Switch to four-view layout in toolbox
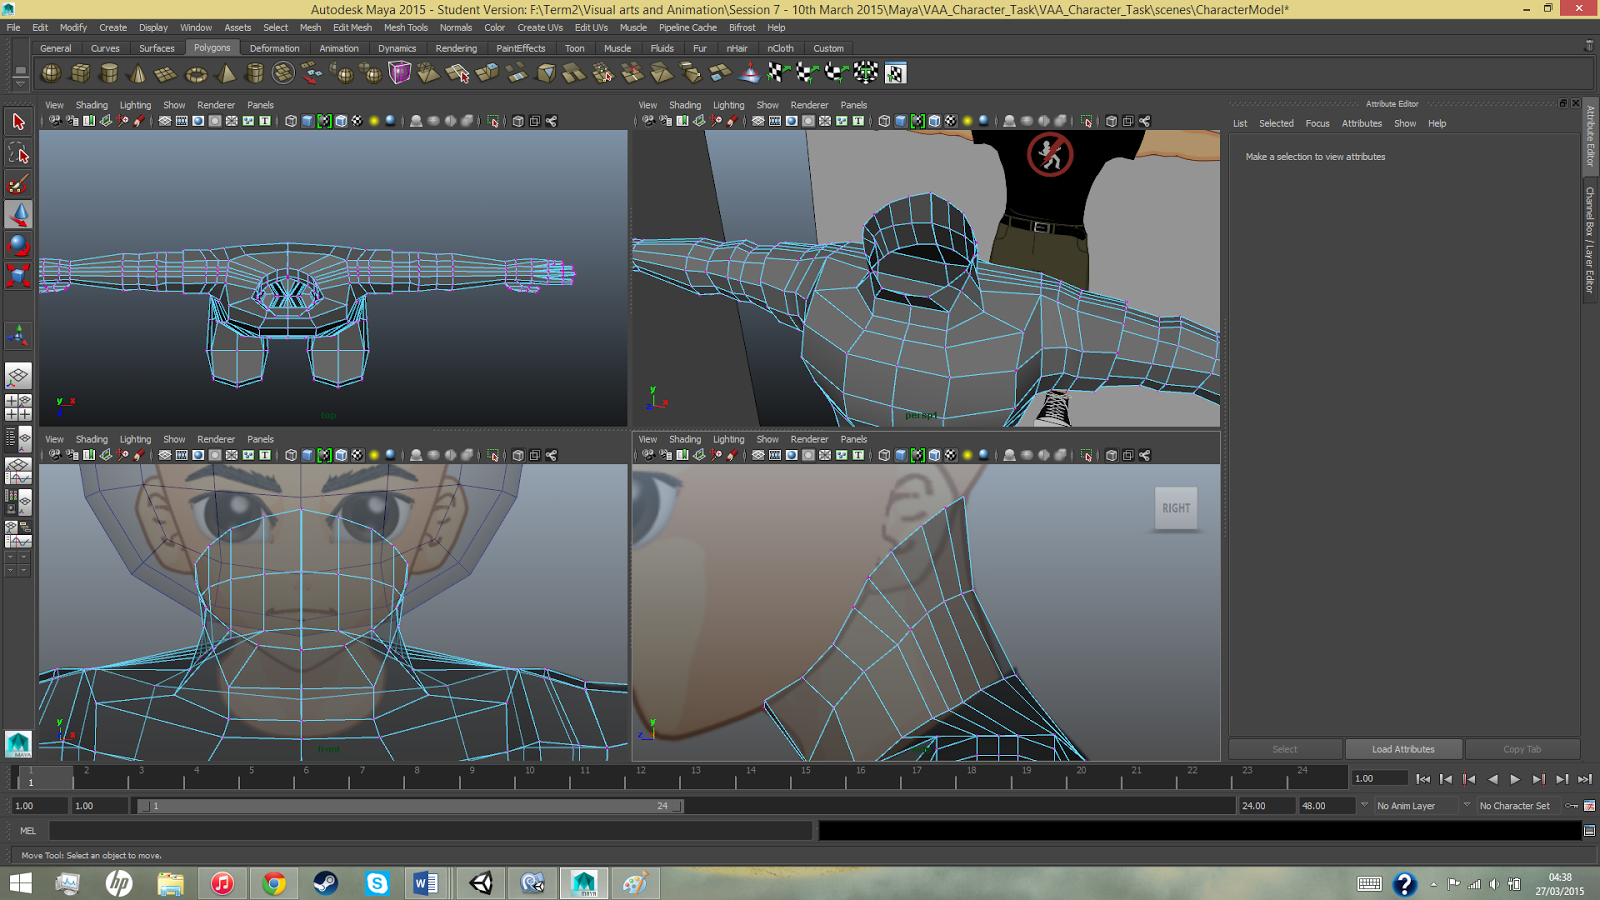 point(18,407)
